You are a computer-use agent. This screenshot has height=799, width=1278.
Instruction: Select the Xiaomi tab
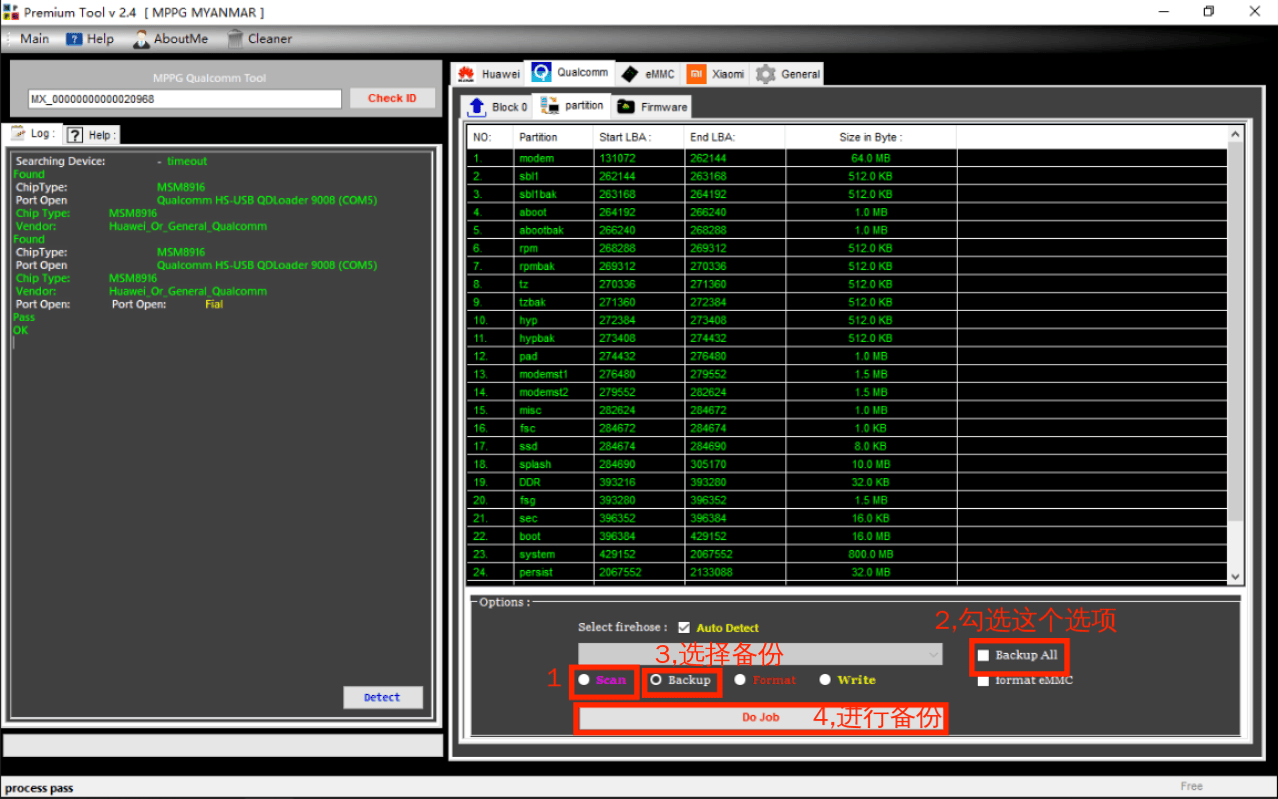click(x=716, y=74)
